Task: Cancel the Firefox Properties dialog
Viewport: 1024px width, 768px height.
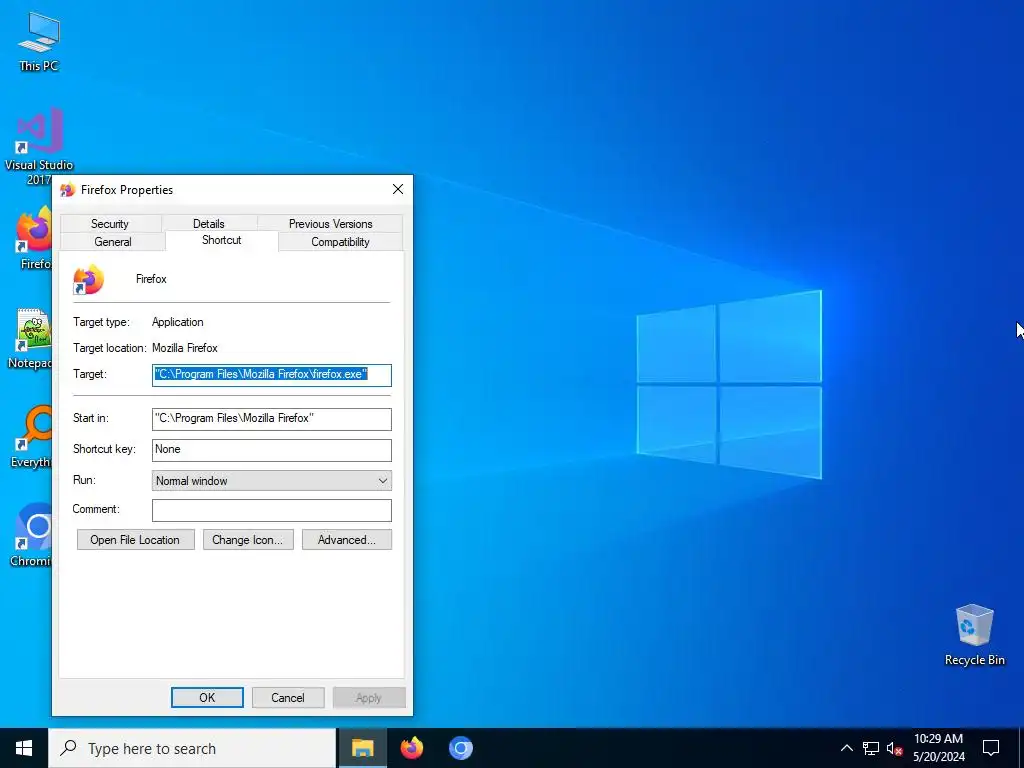Action: pos(288,697)
